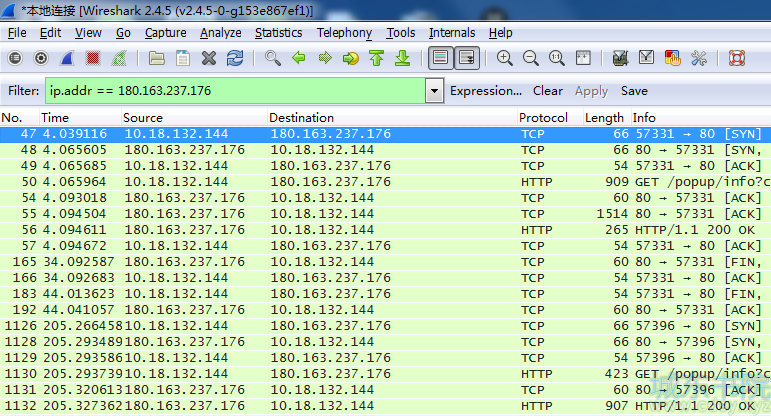Select packet 1126 row
771x416 pixels.
pos(386,326)
